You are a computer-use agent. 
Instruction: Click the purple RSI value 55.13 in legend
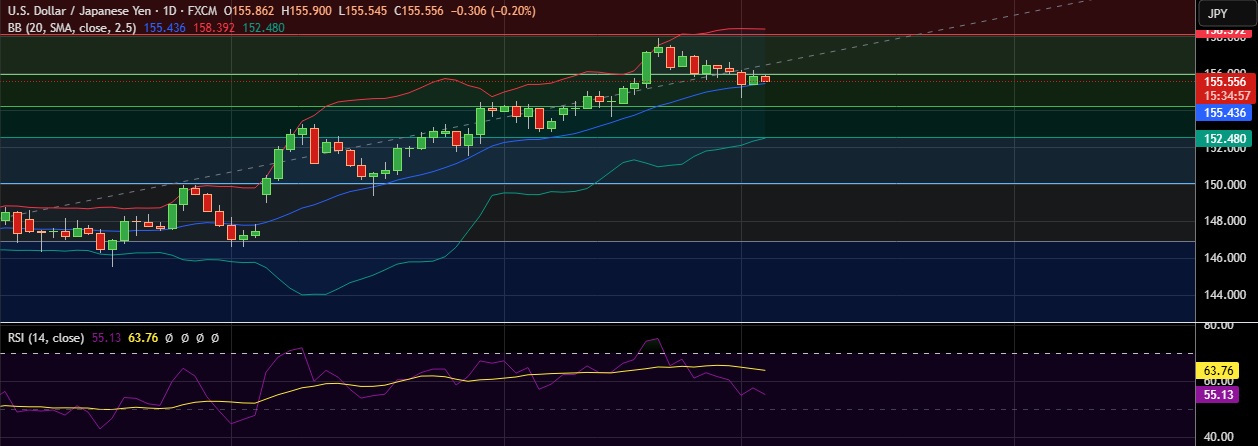tap(106, 338)
